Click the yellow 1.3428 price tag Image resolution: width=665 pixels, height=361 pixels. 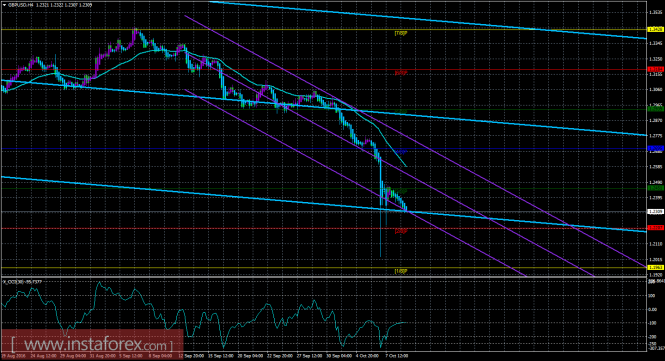(655, 30)
